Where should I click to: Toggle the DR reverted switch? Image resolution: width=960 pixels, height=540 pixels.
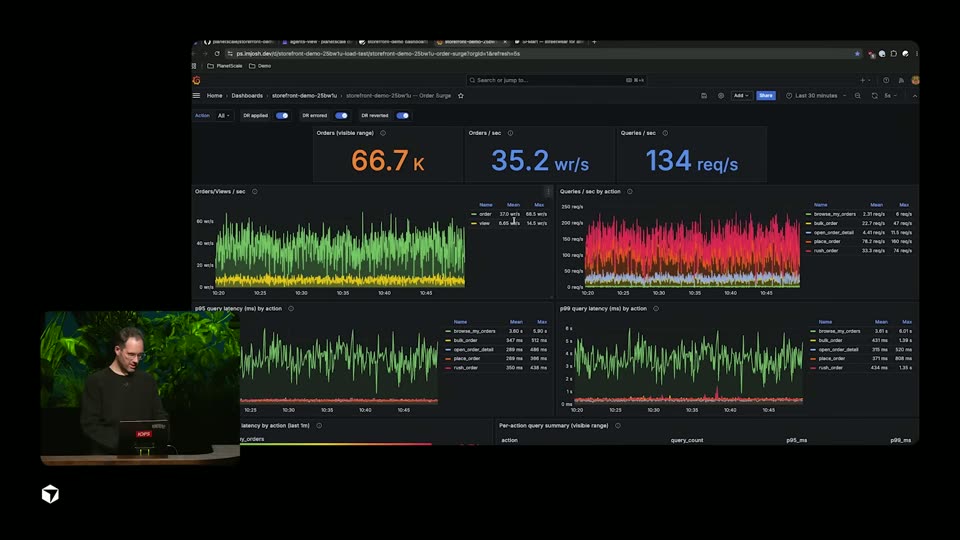coord(402,115)
